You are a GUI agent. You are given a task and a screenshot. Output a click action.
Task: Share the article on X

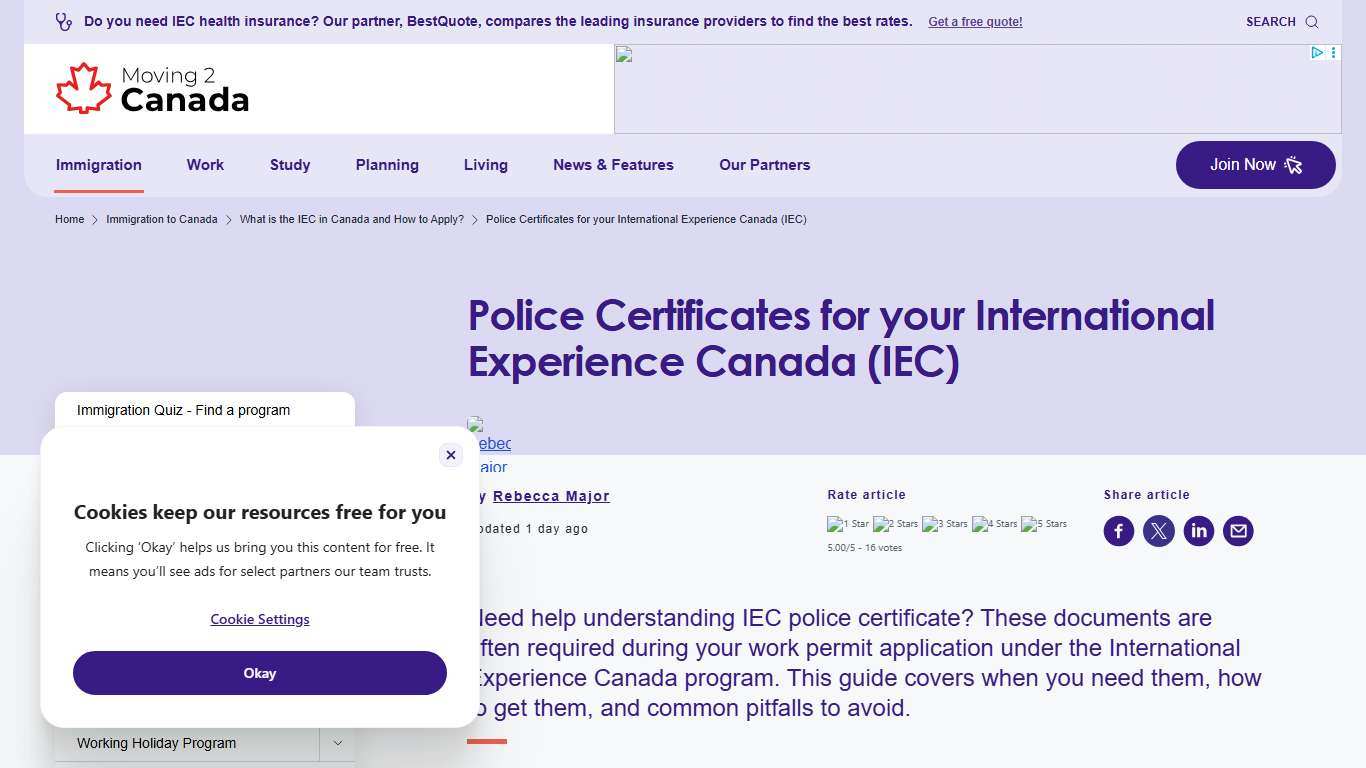pyautogui.click(x=1158, y=531)
